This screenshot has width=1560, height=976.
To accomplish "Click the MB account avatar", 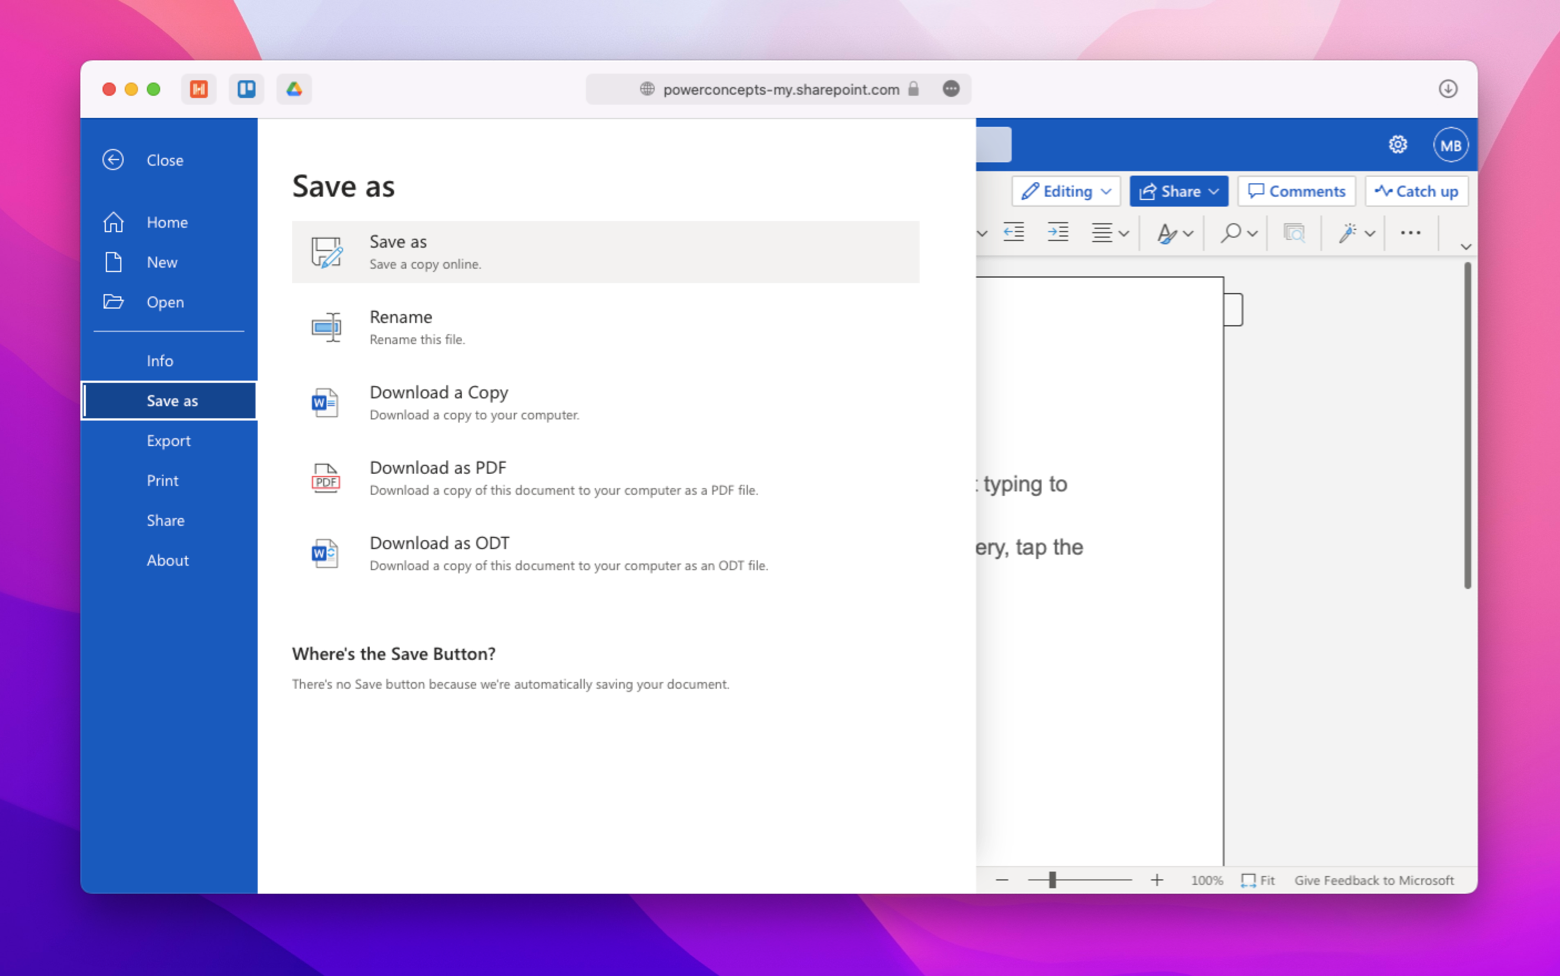I will click(x=1451, y=144).
